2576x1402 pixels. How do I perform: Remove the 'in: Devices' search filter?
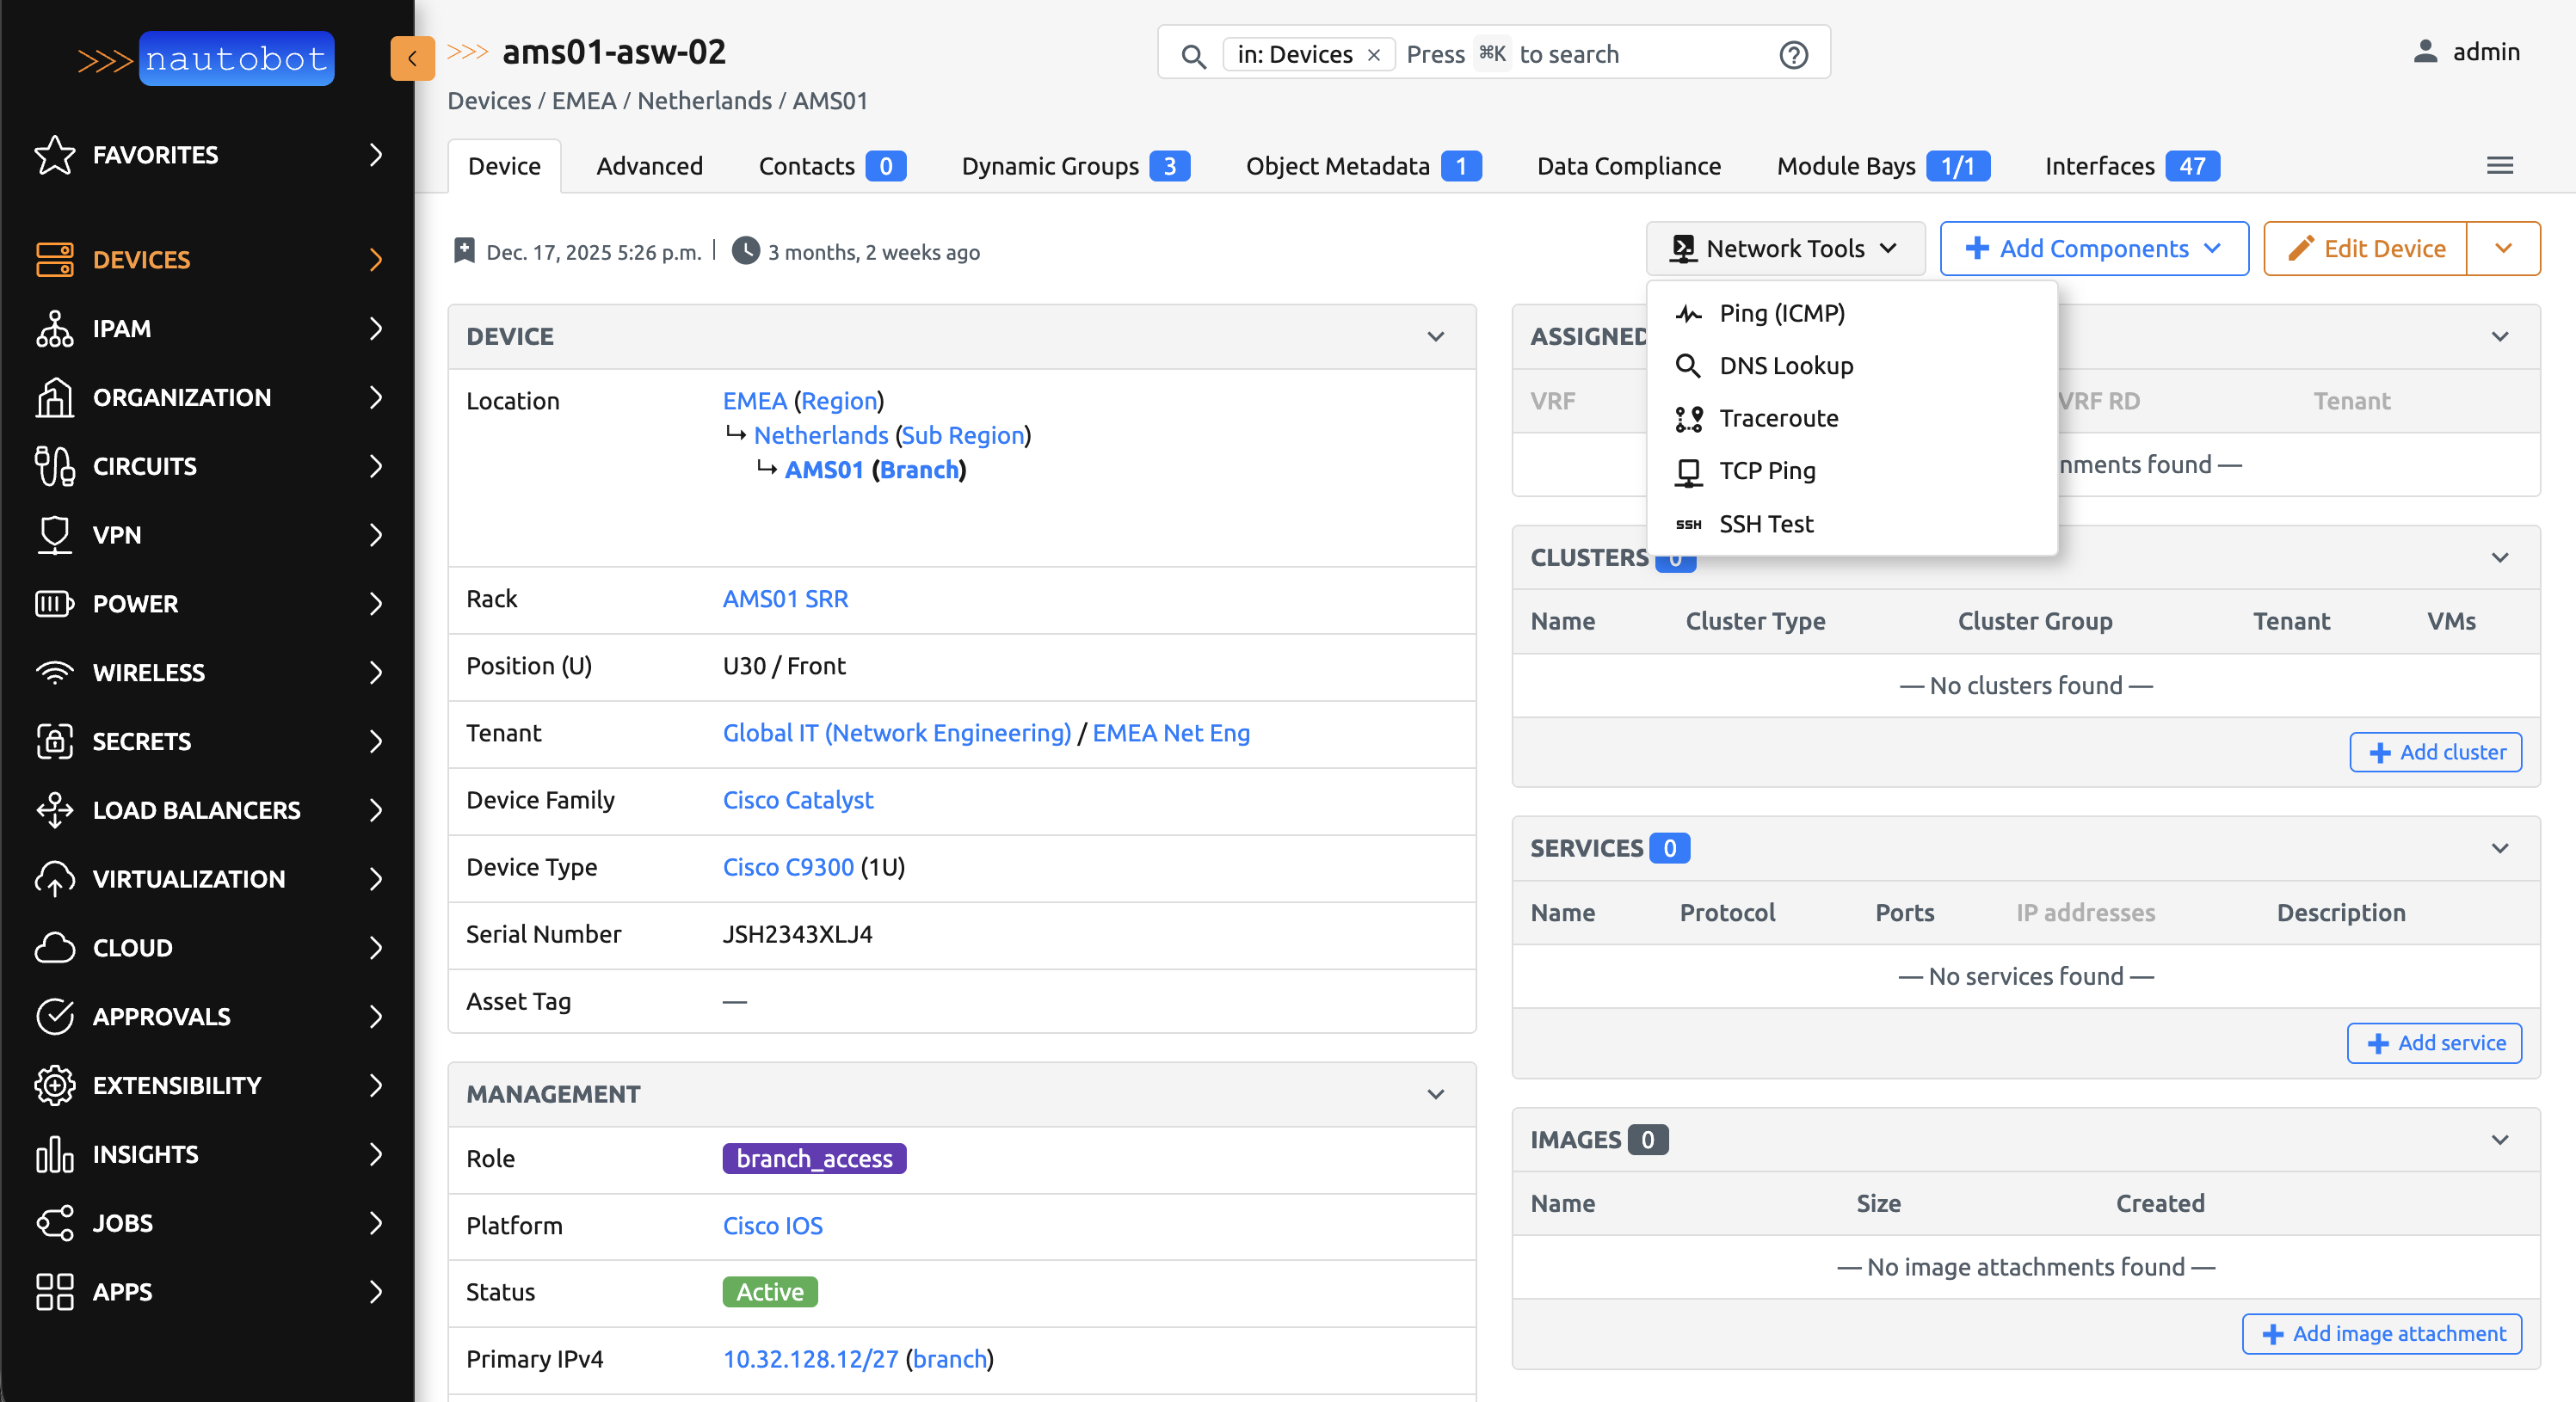[1374, 55]
